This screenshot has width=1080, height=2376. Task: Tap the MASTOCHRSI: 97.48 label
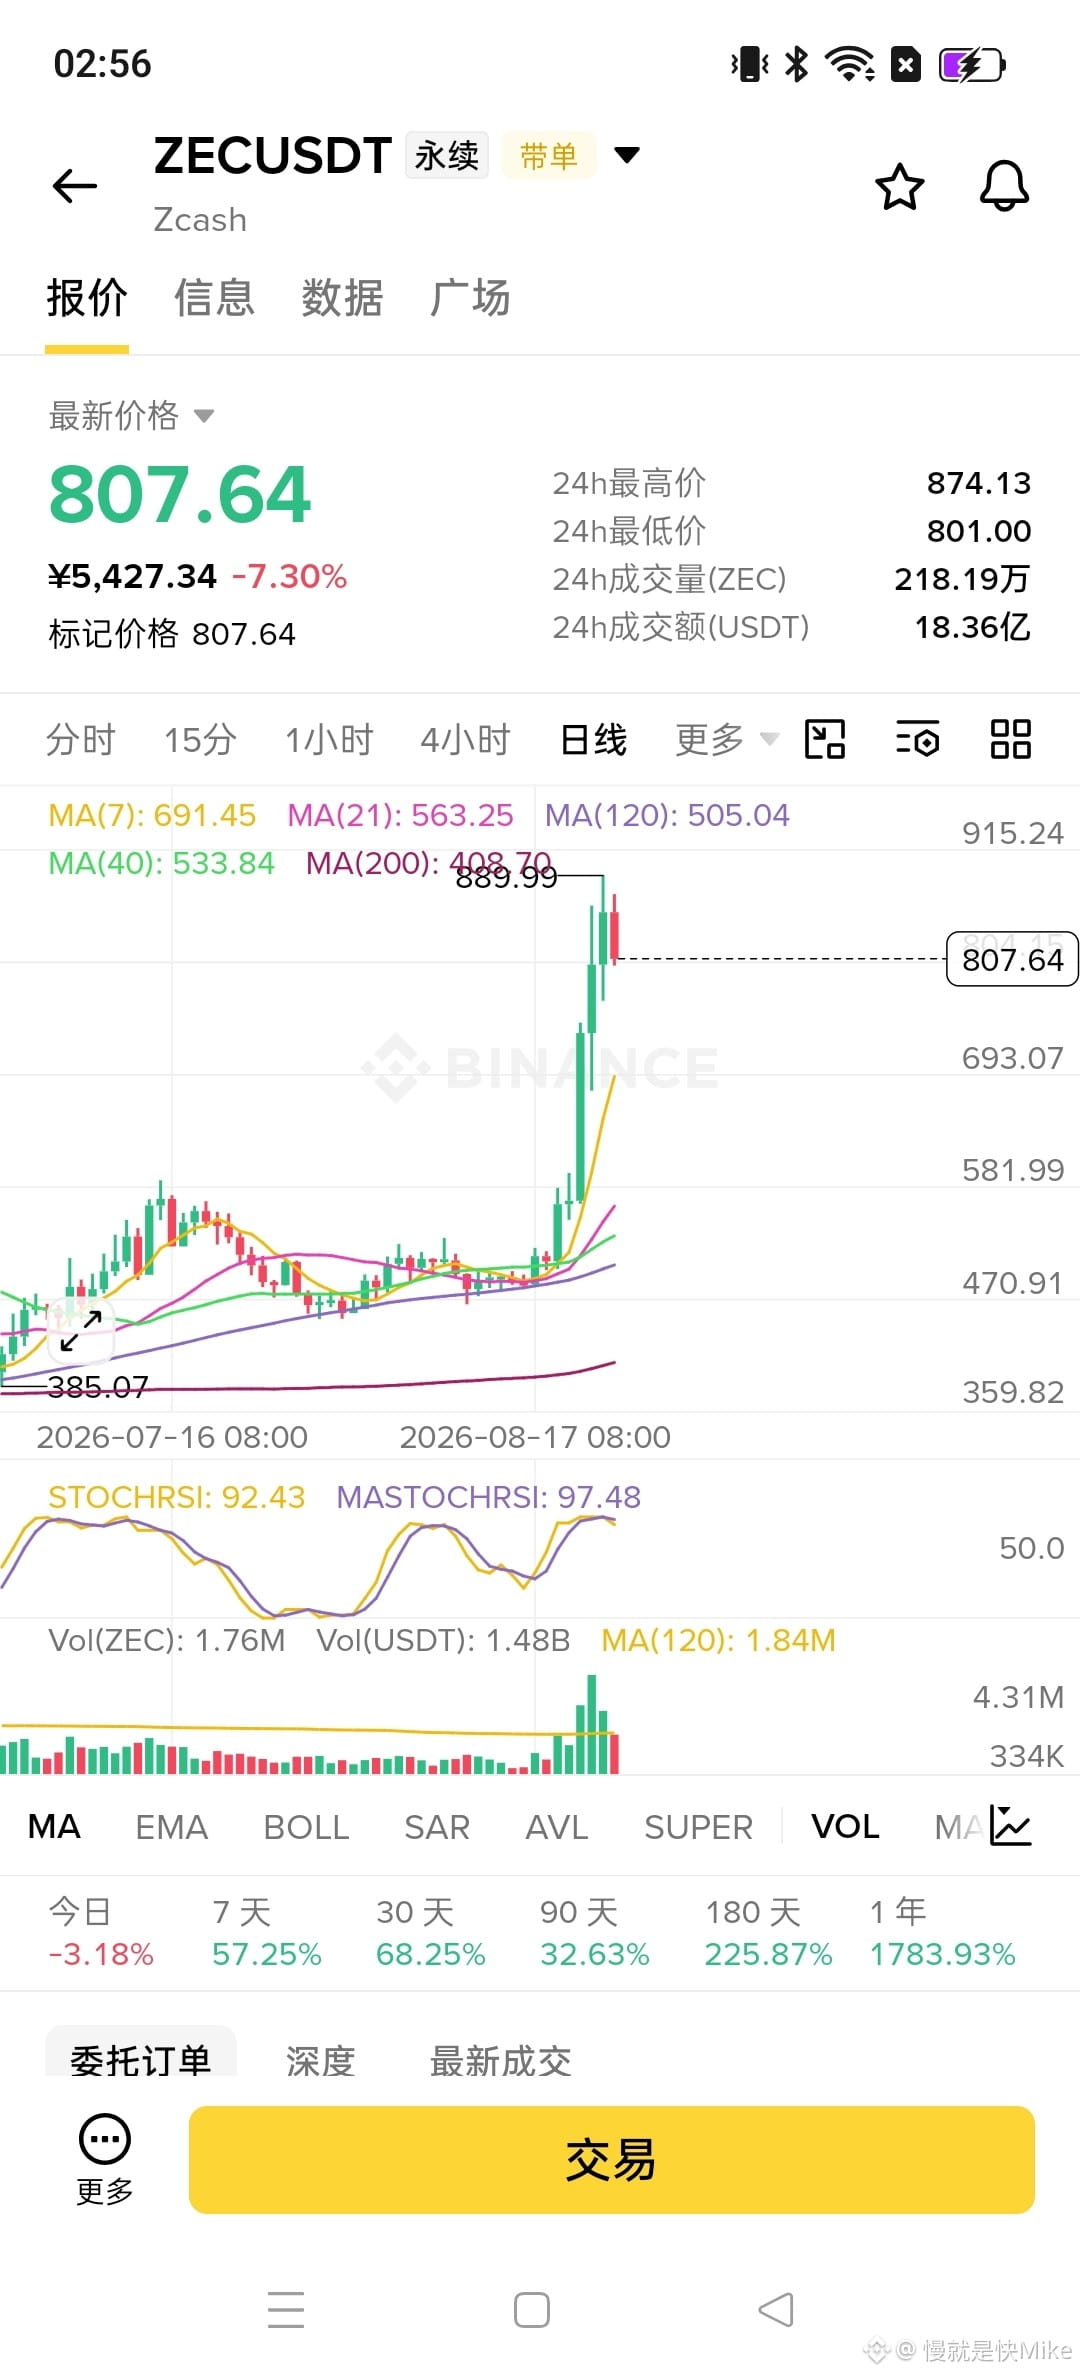488,1497
